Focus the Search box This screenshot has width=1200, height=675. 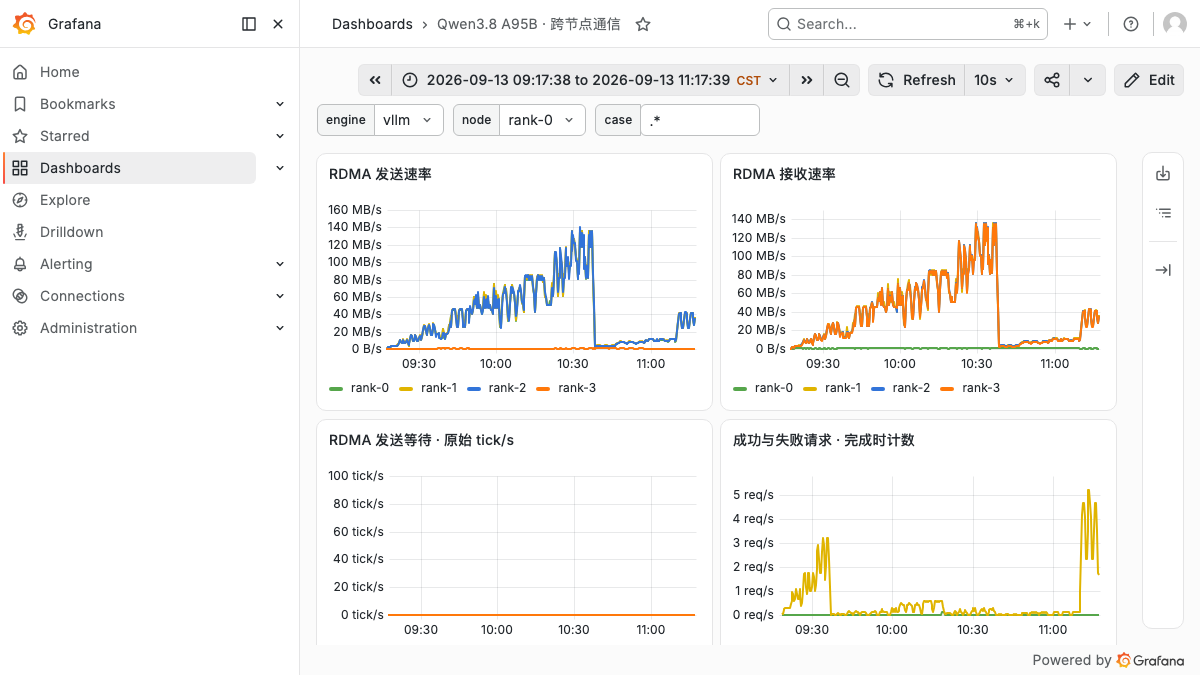tap(908, 24)
